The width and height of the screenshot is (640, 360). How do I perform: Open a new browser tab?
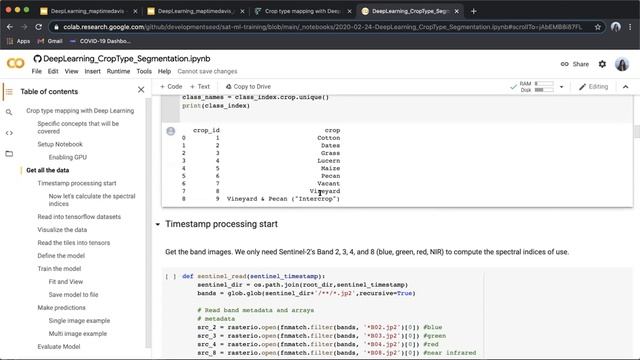click(473, 11)
